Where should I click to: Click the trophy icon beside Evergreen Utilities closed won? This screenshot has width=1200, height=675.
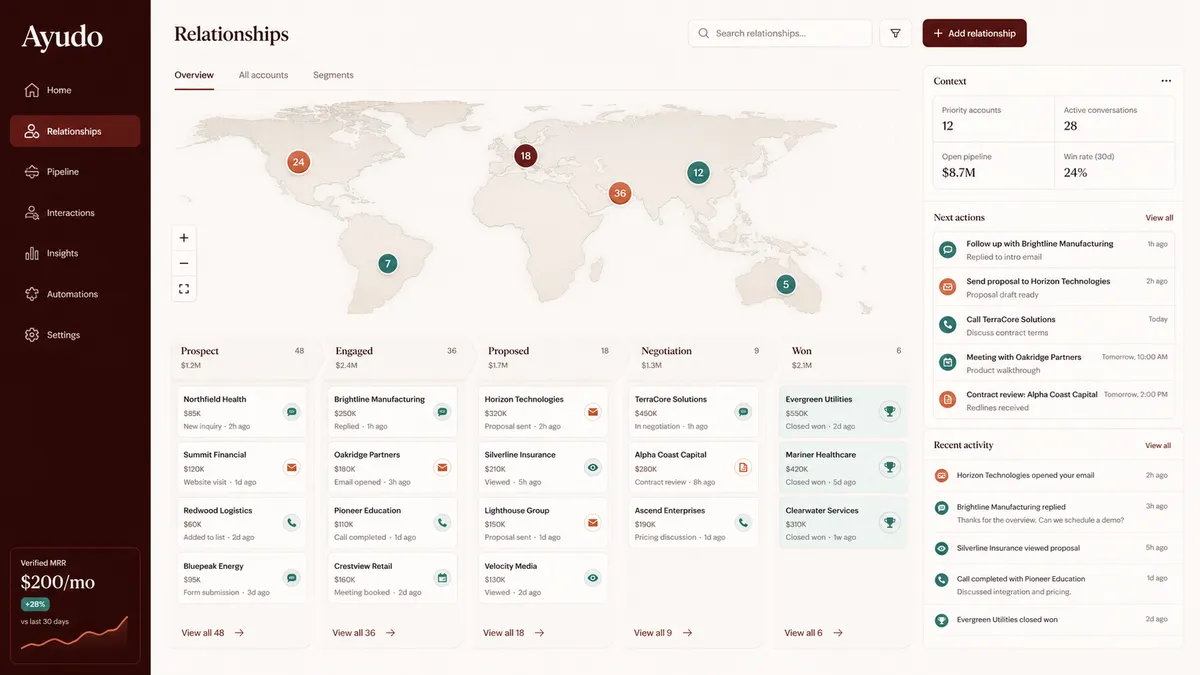[941, 620]
